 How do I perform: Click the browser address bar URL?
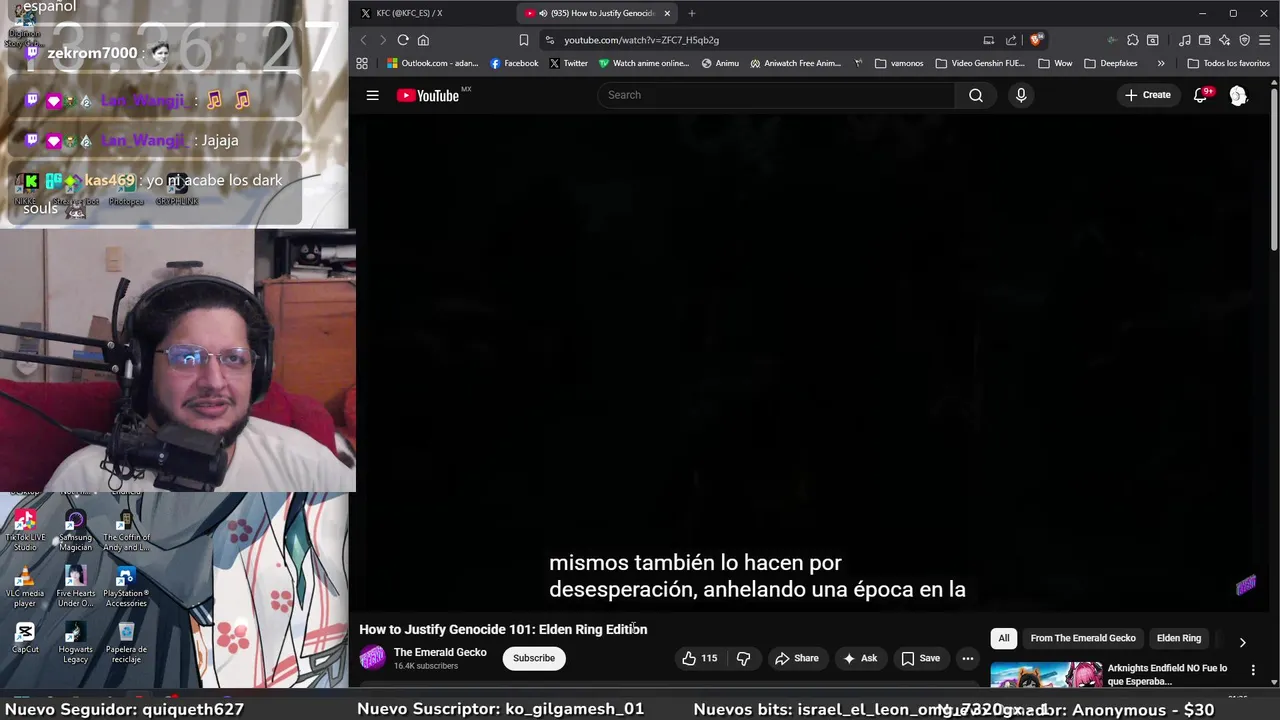pos(641,40)
